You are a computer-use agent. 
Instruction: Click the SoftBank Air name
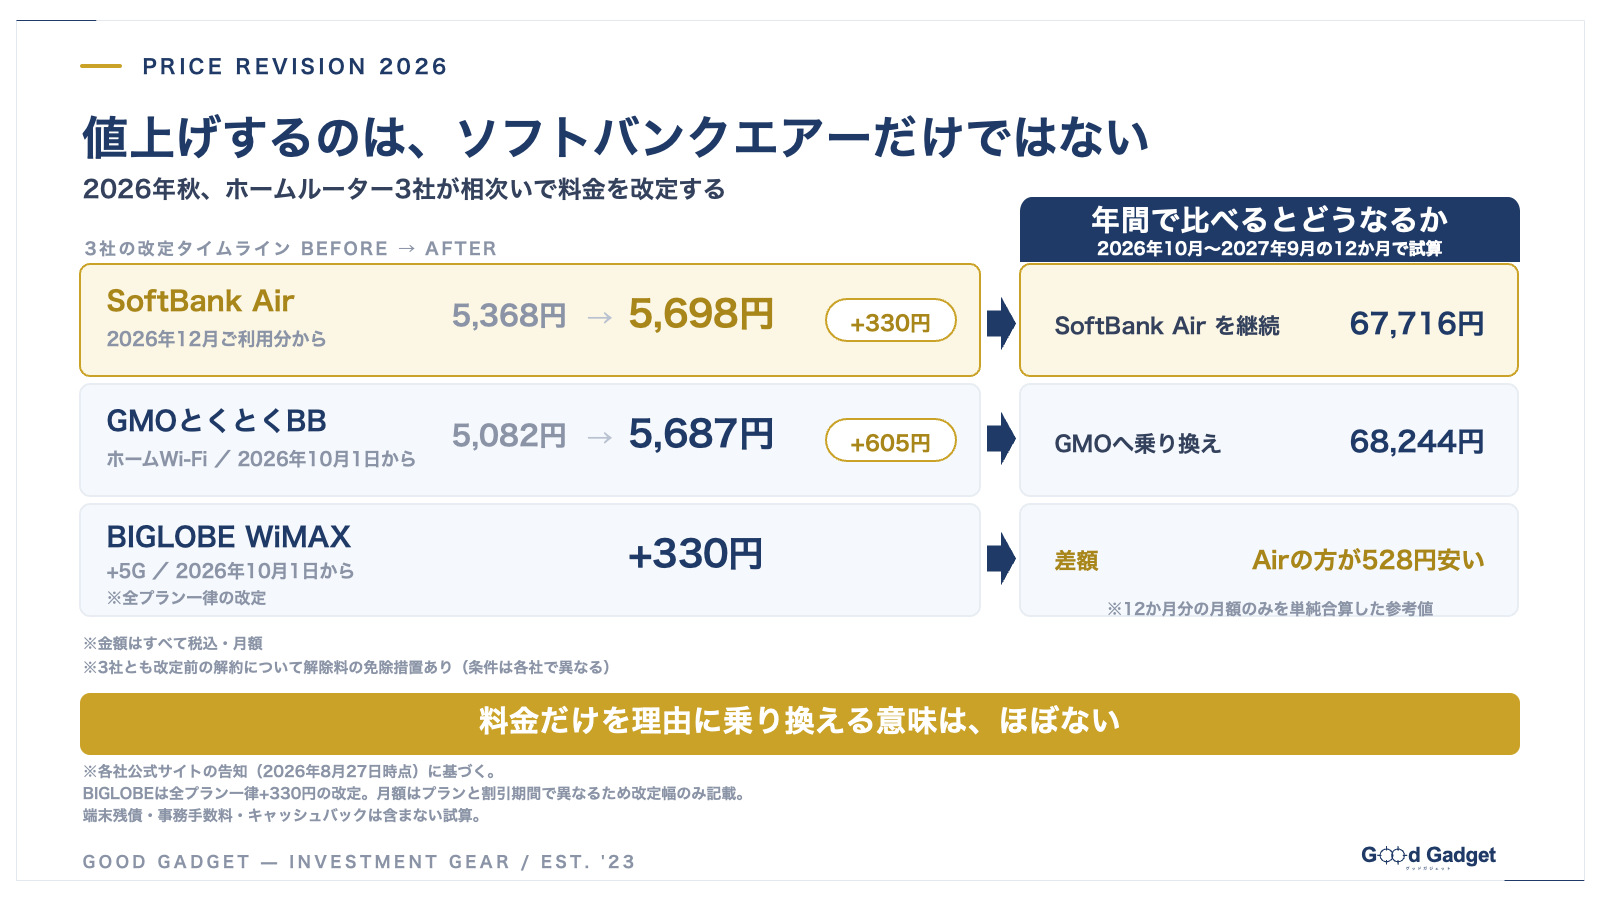(200, 301)
